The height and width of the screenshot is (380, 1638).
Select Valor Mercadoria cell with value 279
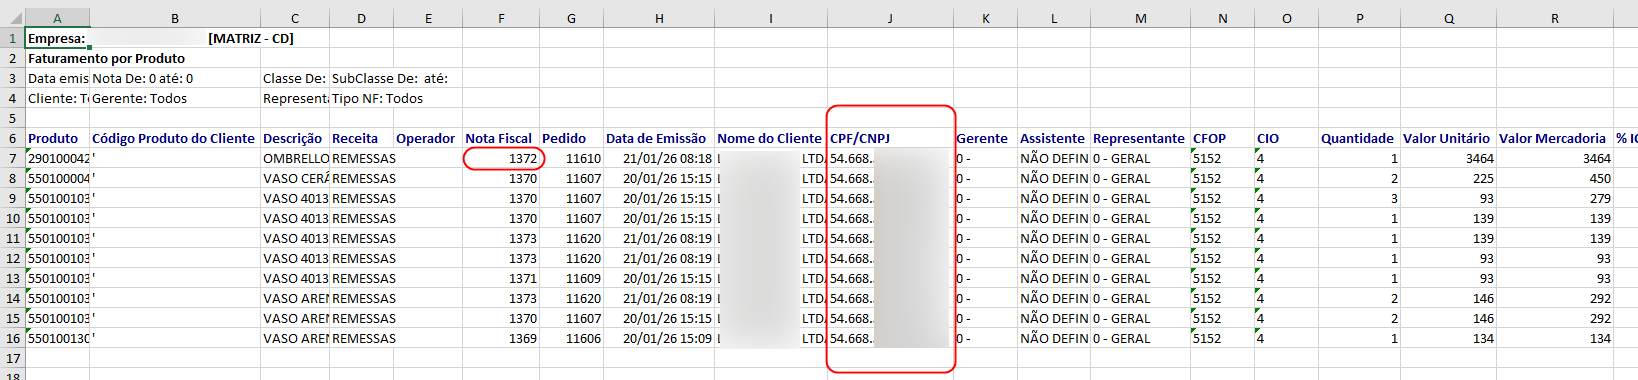[1554, 198]
